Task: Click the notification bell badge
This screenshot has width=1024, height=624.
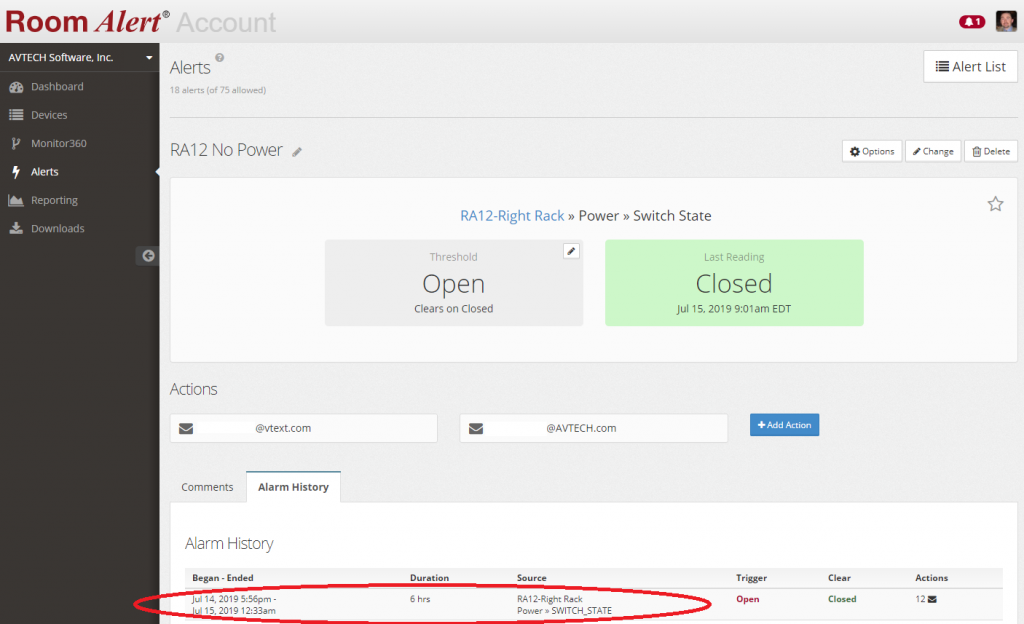Action: [971, 21]
